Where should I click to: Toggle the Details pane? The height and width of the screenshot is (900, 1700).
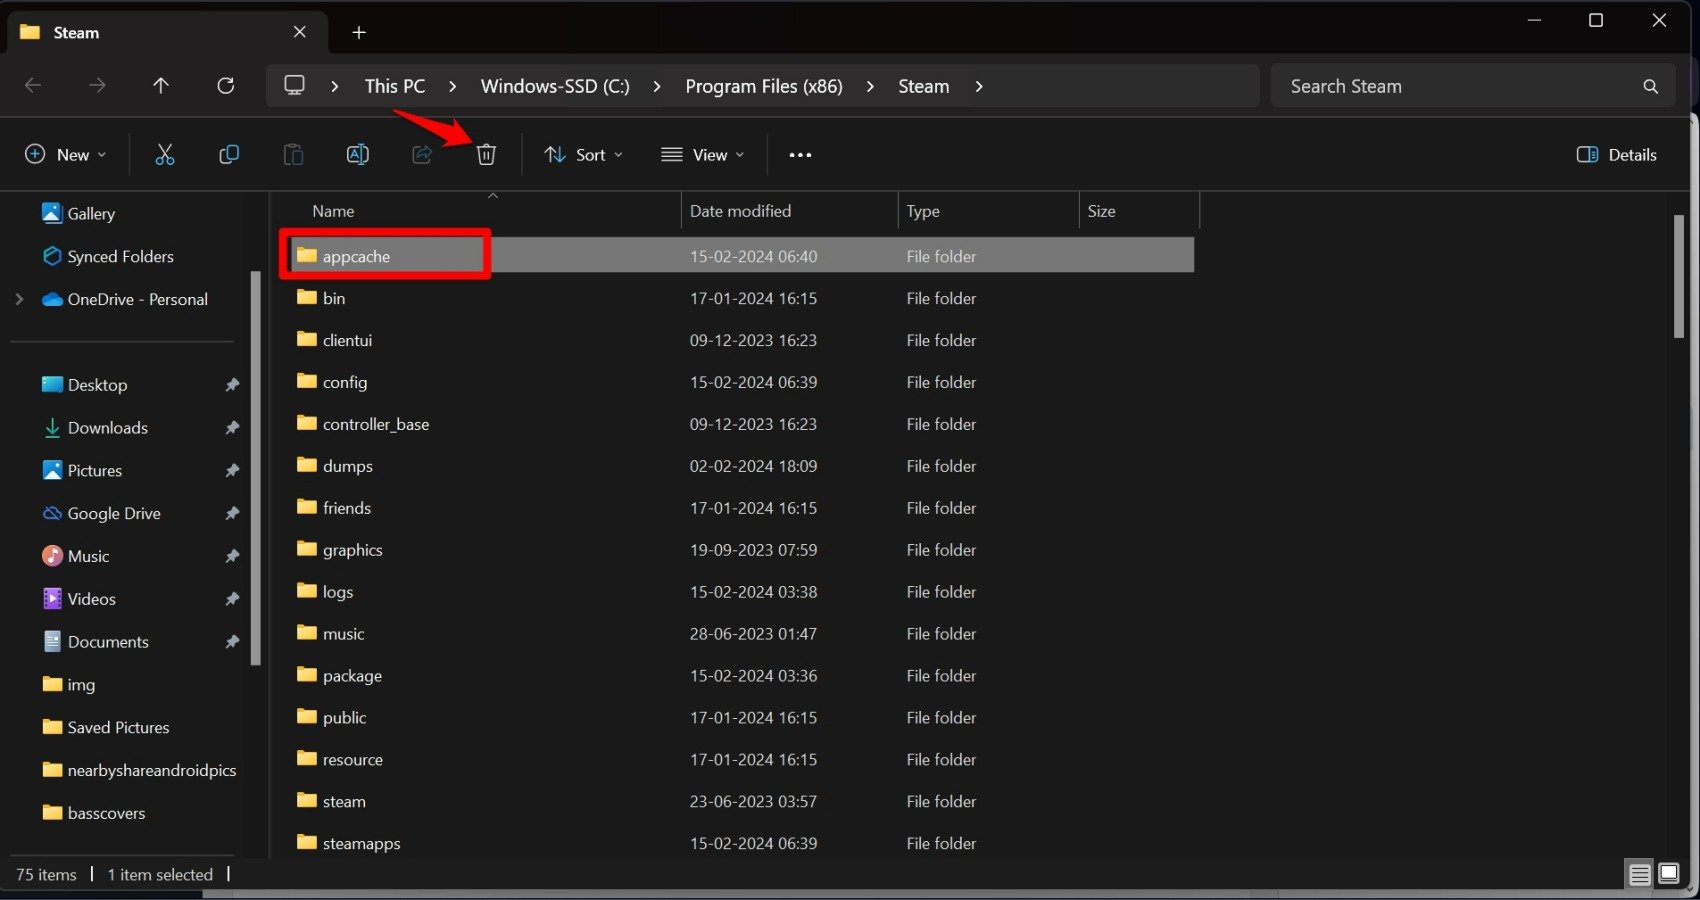pos(1616,155)
